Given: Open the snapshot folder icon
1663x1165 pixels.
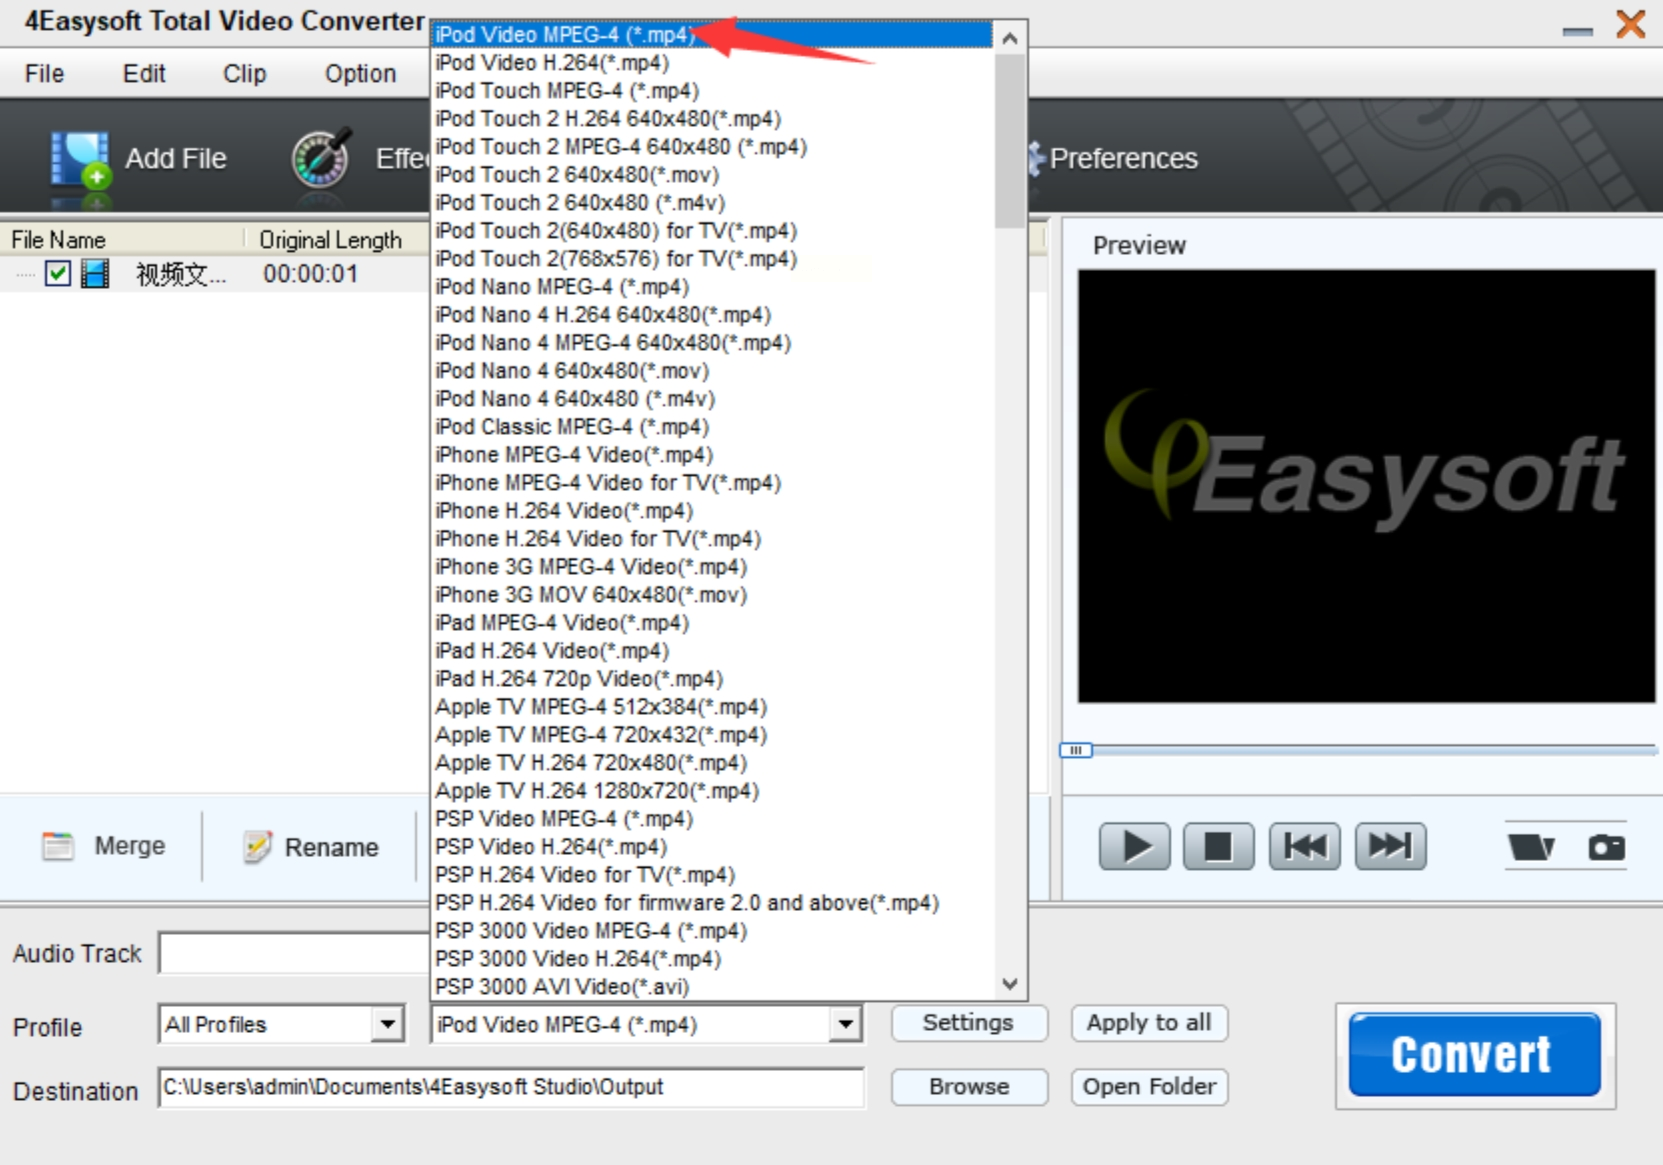Looking at the screenshot, I should click(x=1531, y=847).
